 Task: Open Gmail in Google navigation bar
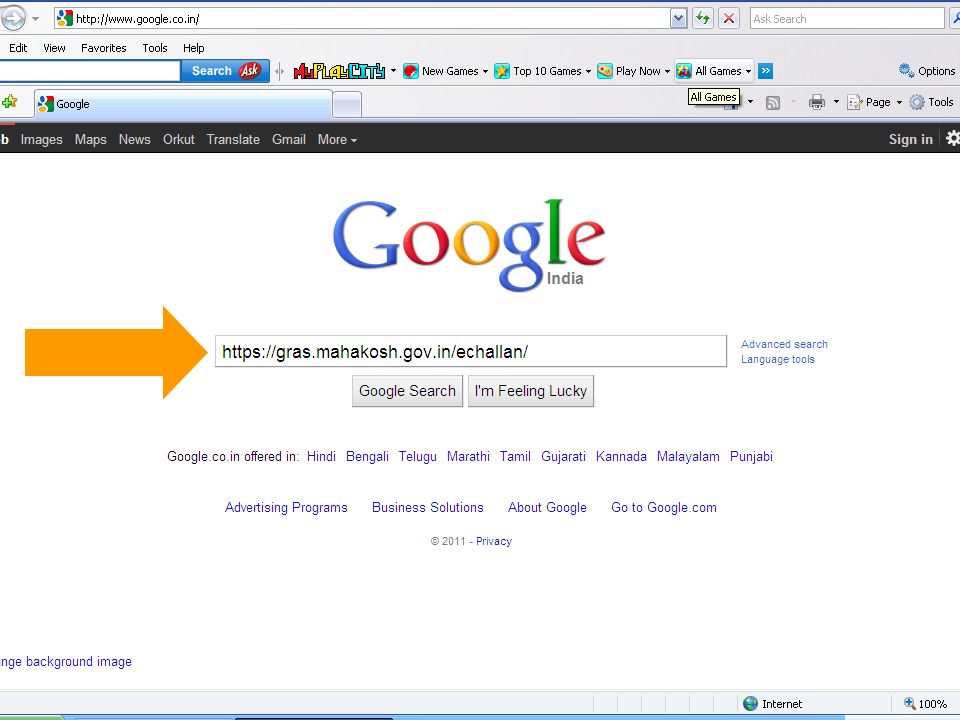[x=289, y=140]
